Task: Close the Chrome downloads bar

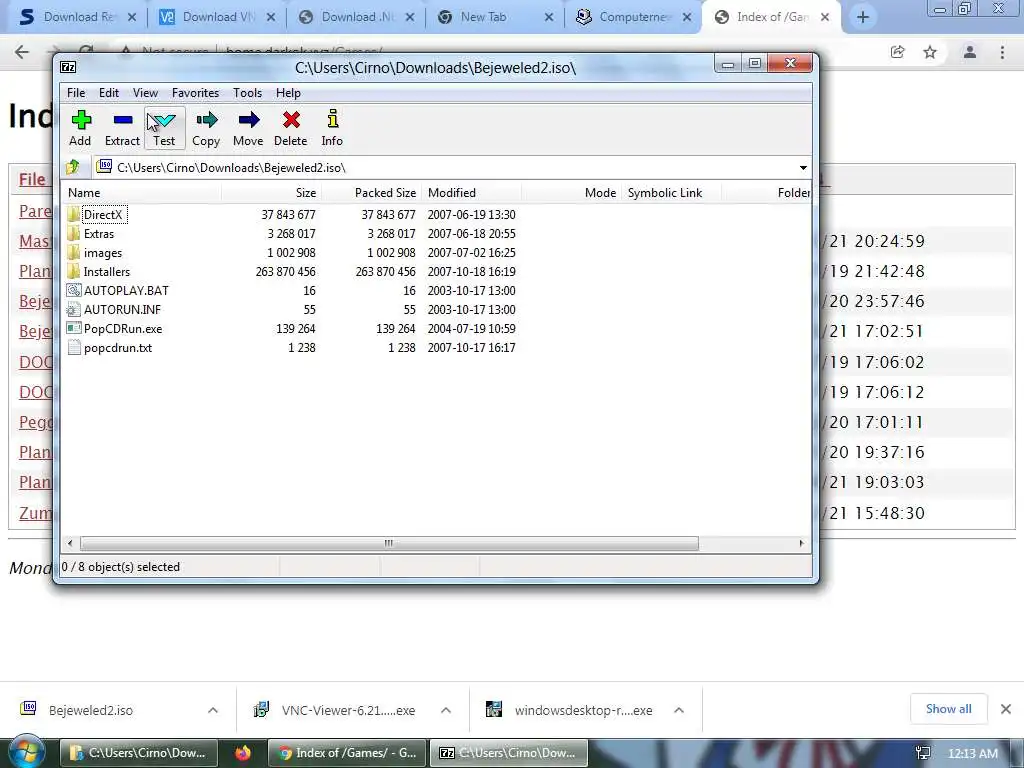Action: (x=1006, y=709)
